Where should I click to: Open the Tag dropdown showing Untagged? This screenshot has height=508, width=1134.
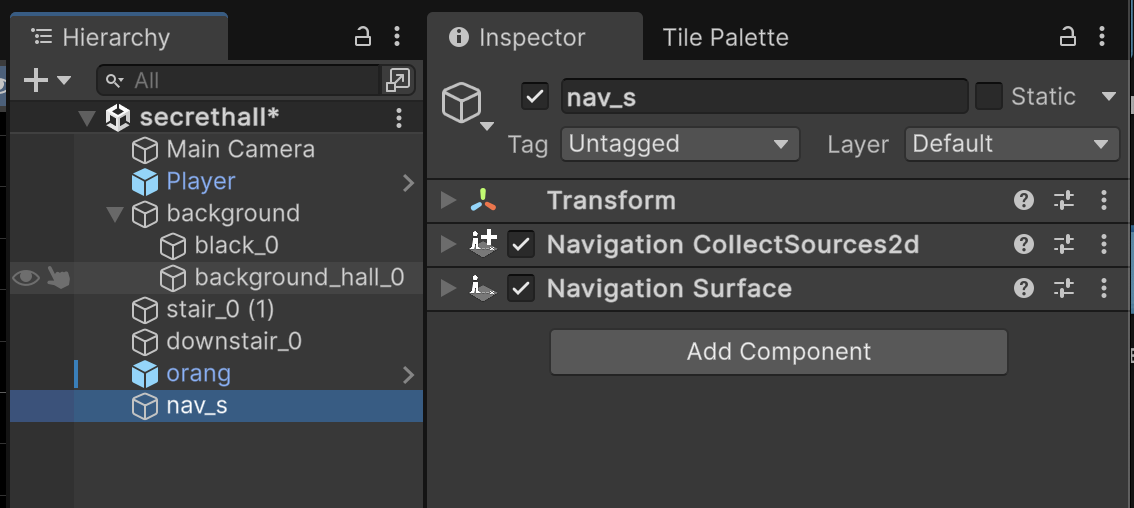[680, 144]
